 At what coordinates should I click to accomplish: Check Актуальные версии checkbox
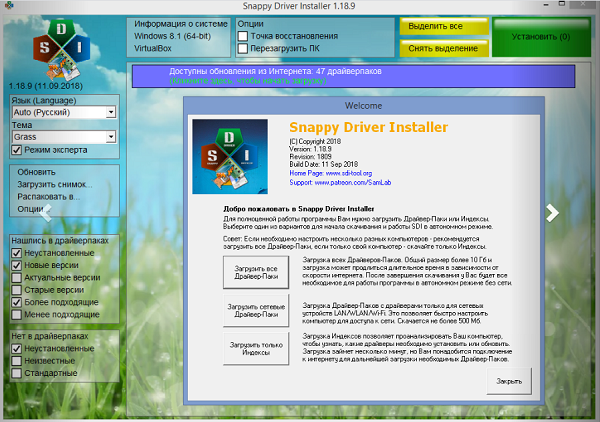(16, 277)
